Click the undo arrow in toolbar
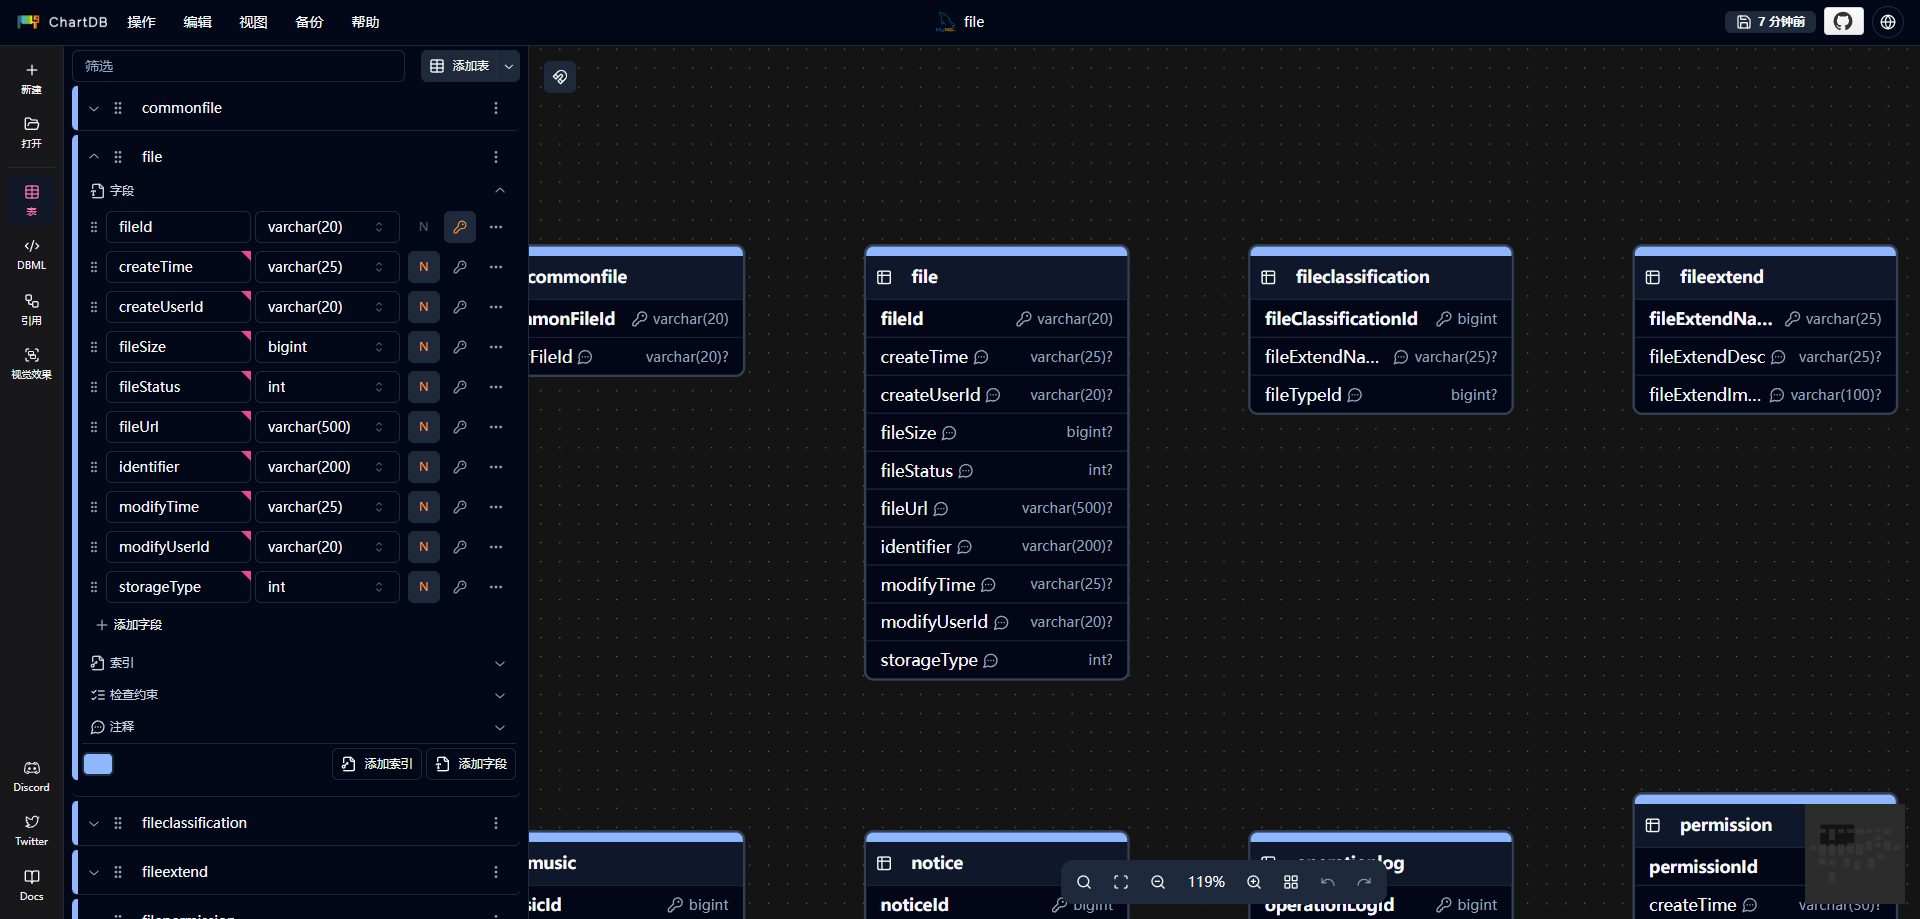Viewport: 1920px width, 919px height. [x=1328, y=882]
